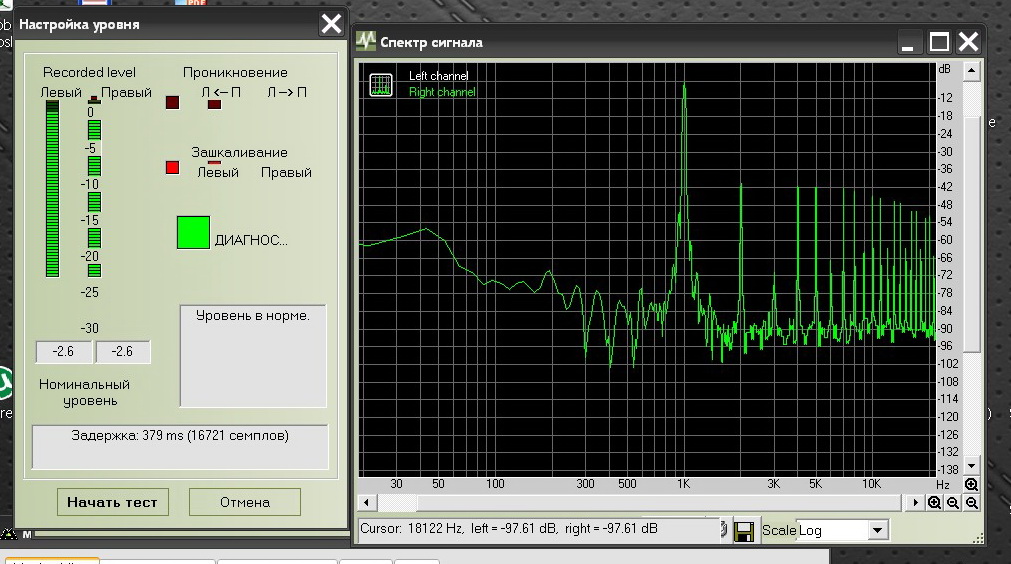Screen dimensions: 1011x564
Task: Close the Настройка уровня dialog
Action: tap(331, 24)
